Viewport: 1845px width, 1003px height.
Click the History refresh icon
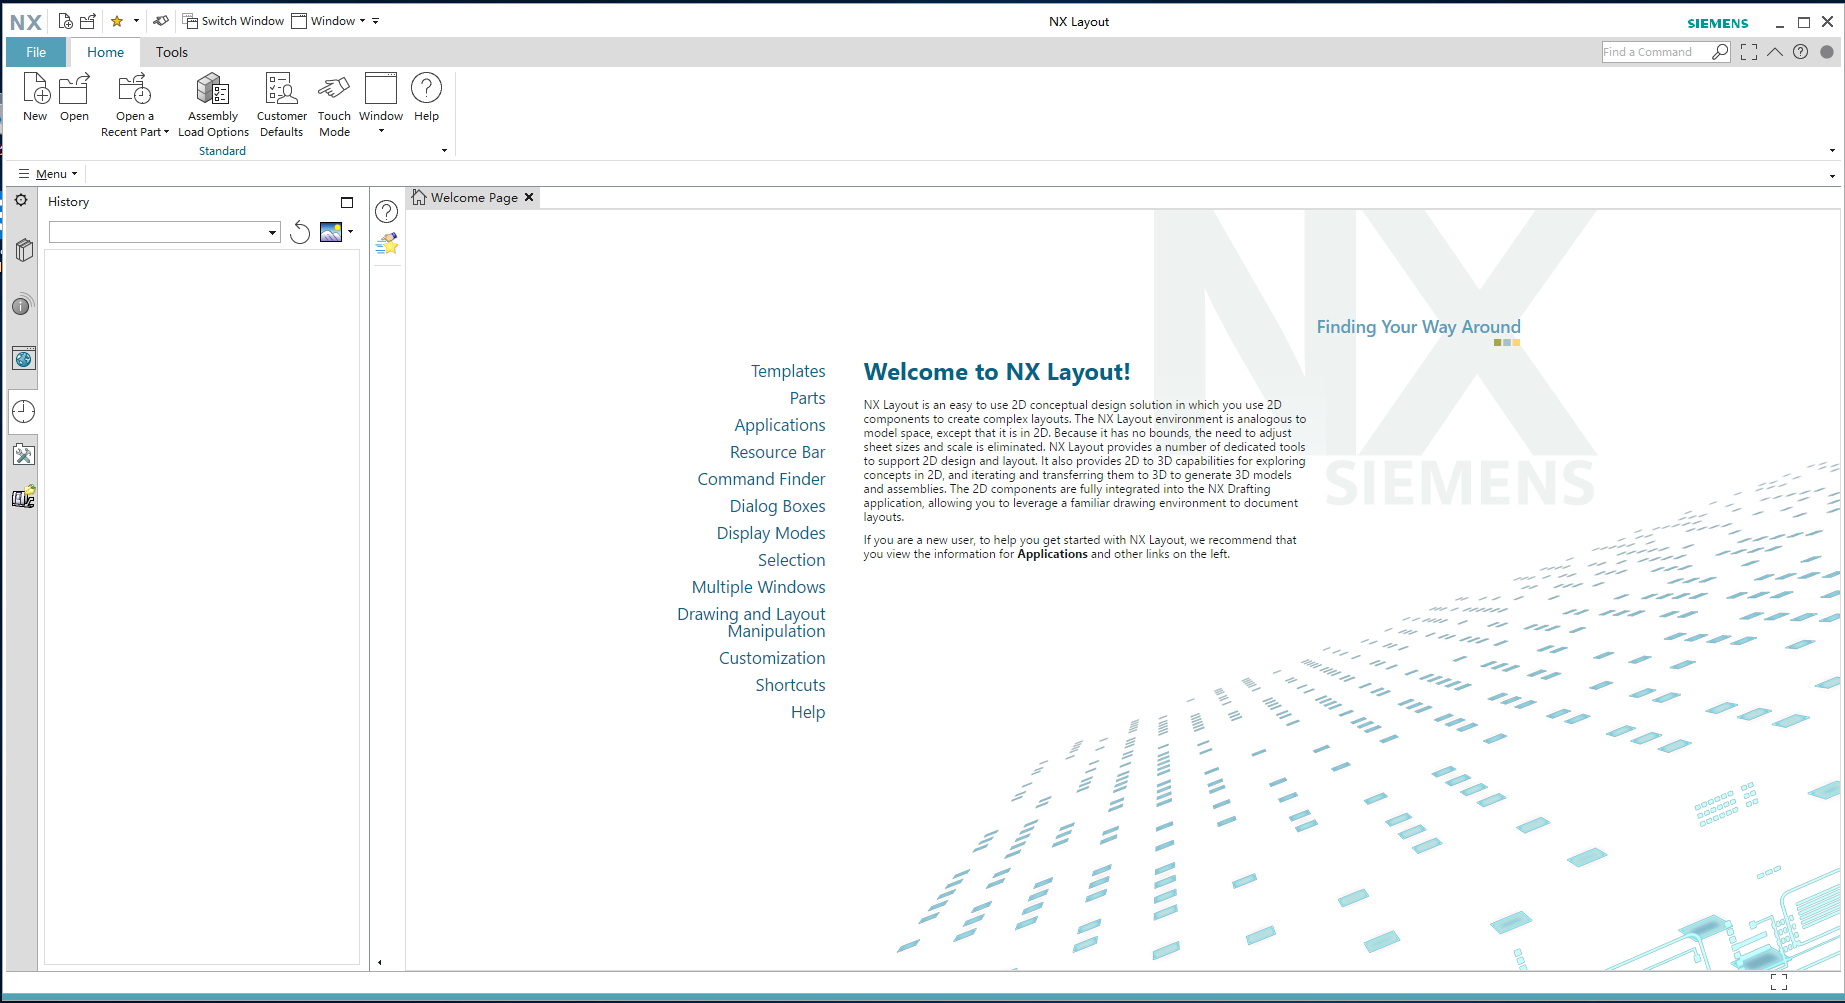tap(300, 232)
